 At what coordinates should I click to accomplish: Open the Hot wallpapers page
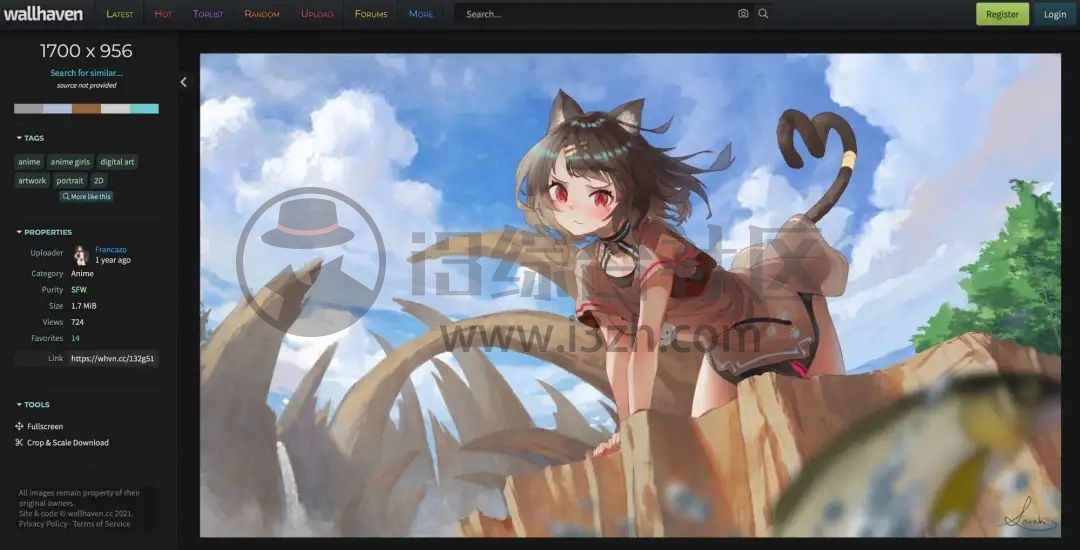[x=163, y=14]
